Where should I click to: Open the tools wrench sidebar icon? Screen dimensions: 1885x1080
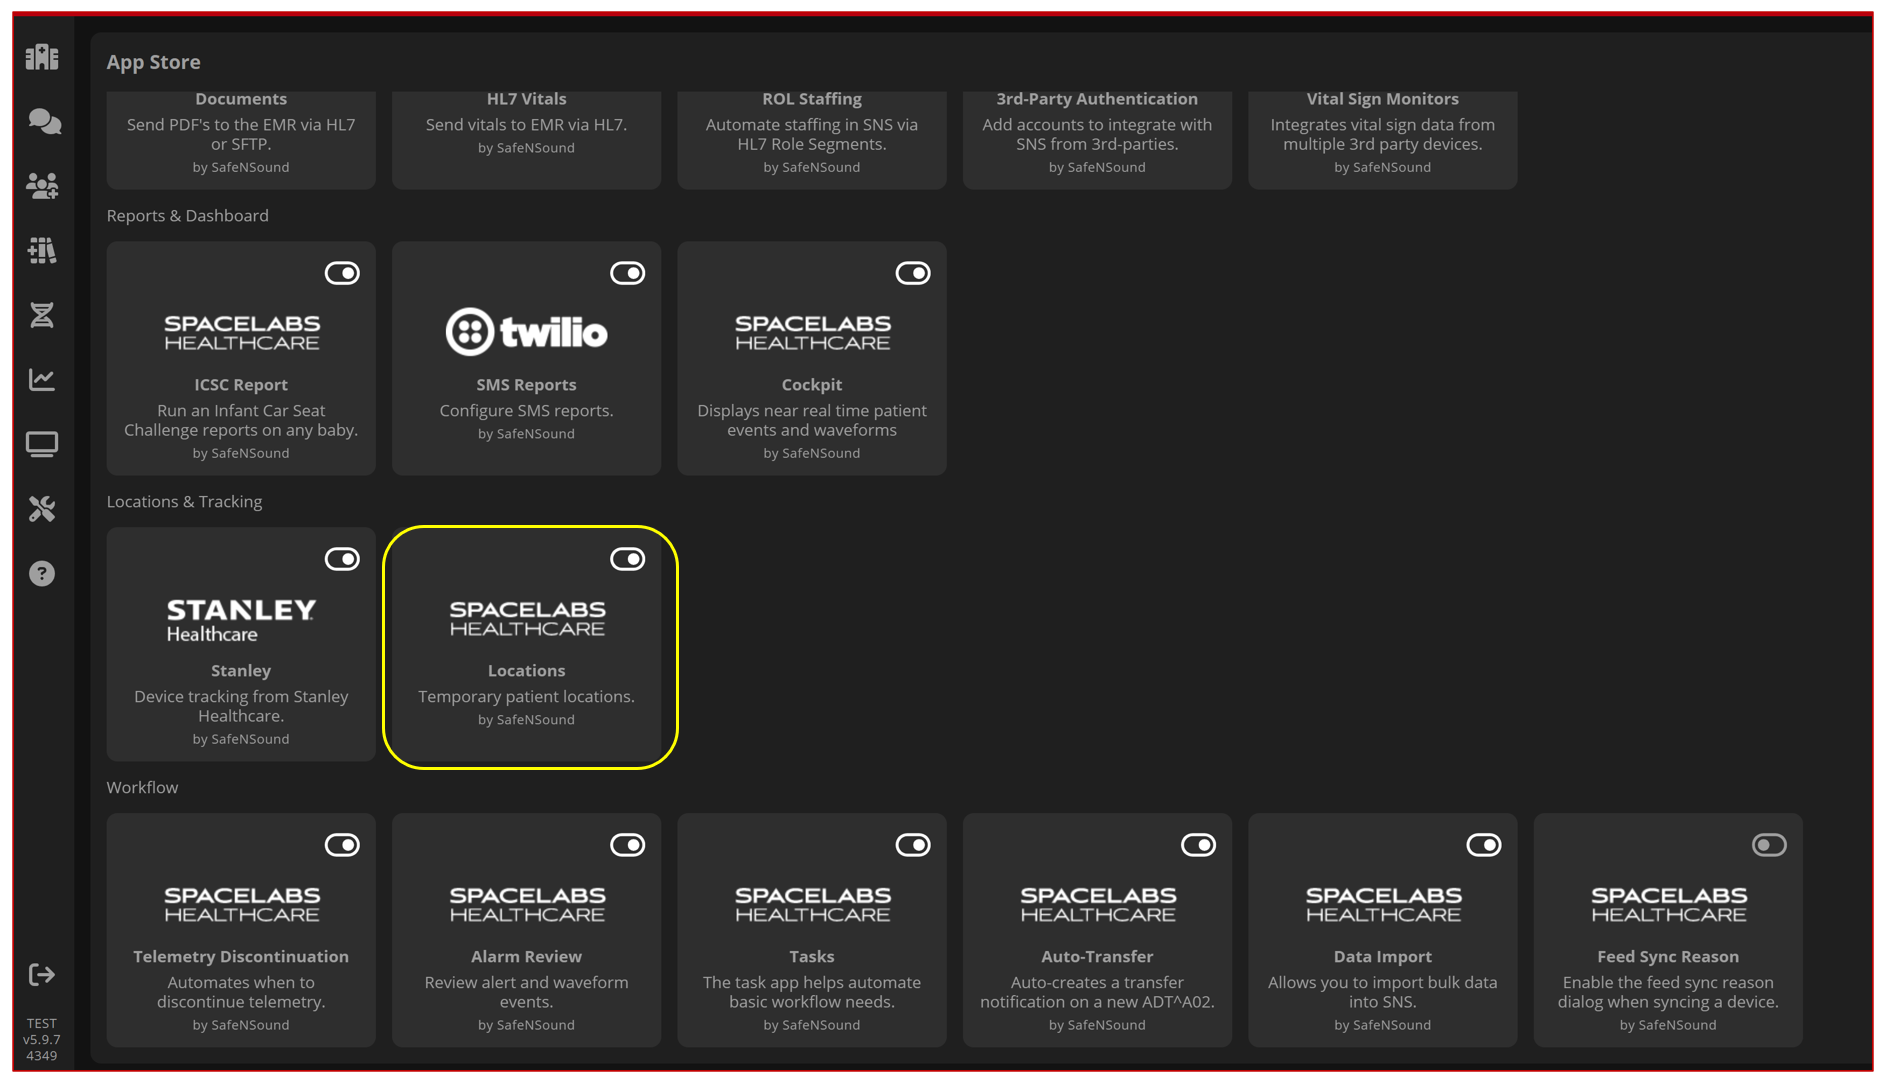click(x=42, y=509)
